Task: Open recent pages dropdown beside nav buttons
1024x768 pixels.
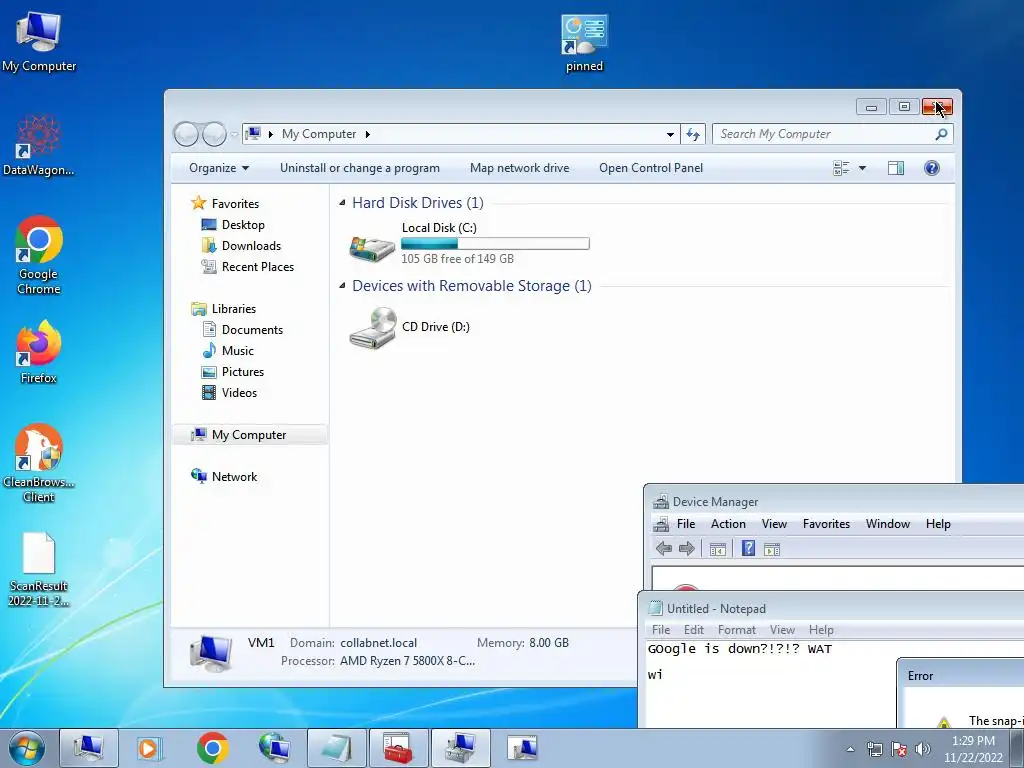Action: click(x=234, y=134)
